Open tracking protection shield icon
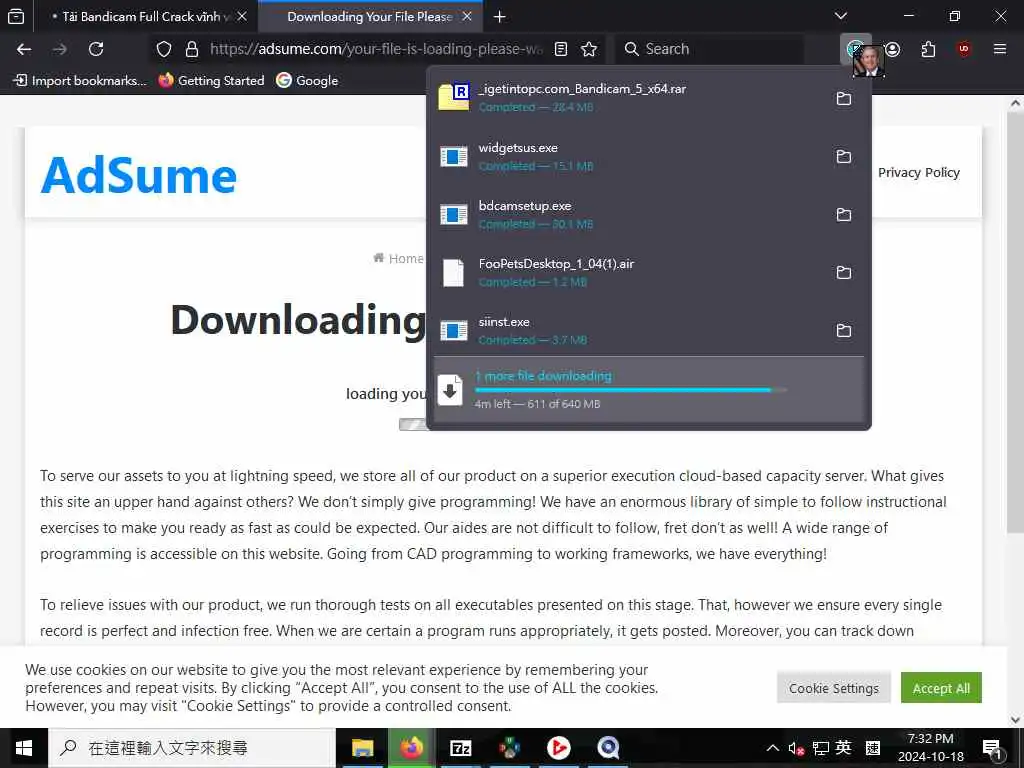 (x=164, y=49)
